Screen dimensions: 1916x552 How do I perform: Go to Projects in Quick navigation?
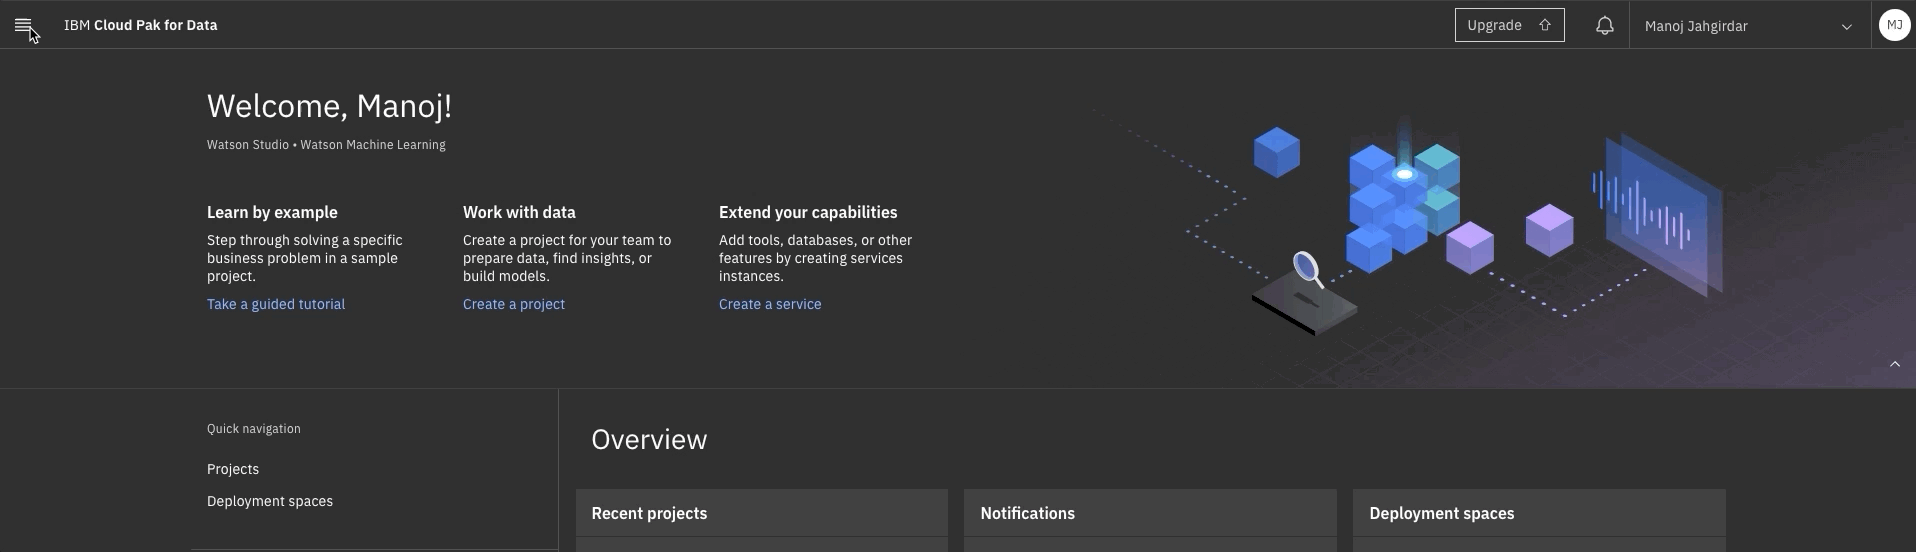233,469
